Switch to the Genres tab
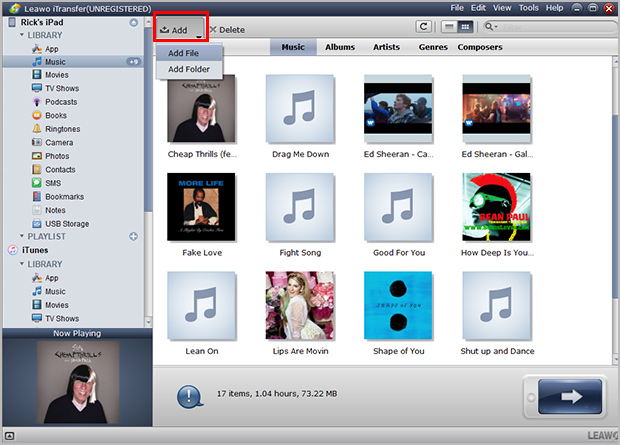The height and width of the screenshot is (445, 620). click(433, 47)
